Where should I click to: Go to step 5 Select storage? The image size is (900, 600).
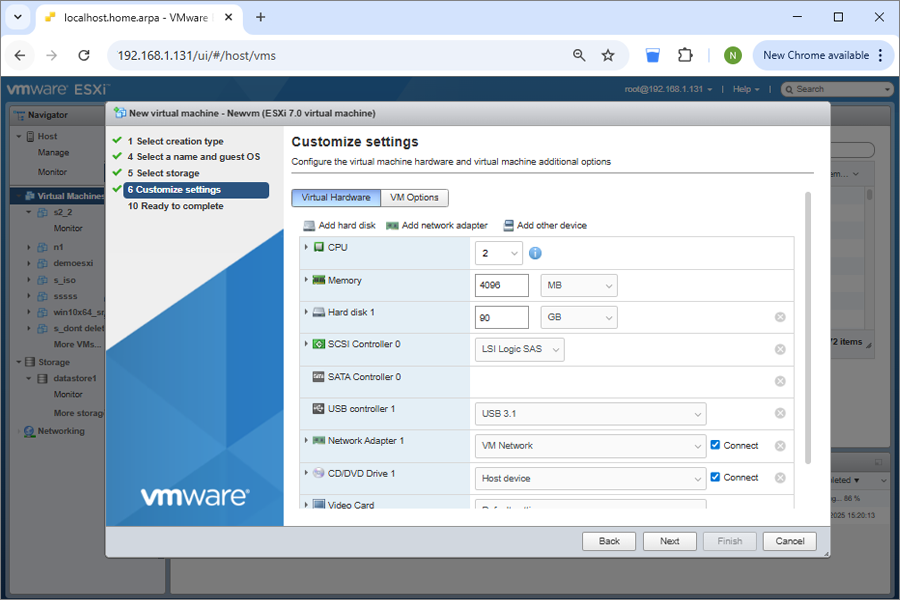point(164,173)
